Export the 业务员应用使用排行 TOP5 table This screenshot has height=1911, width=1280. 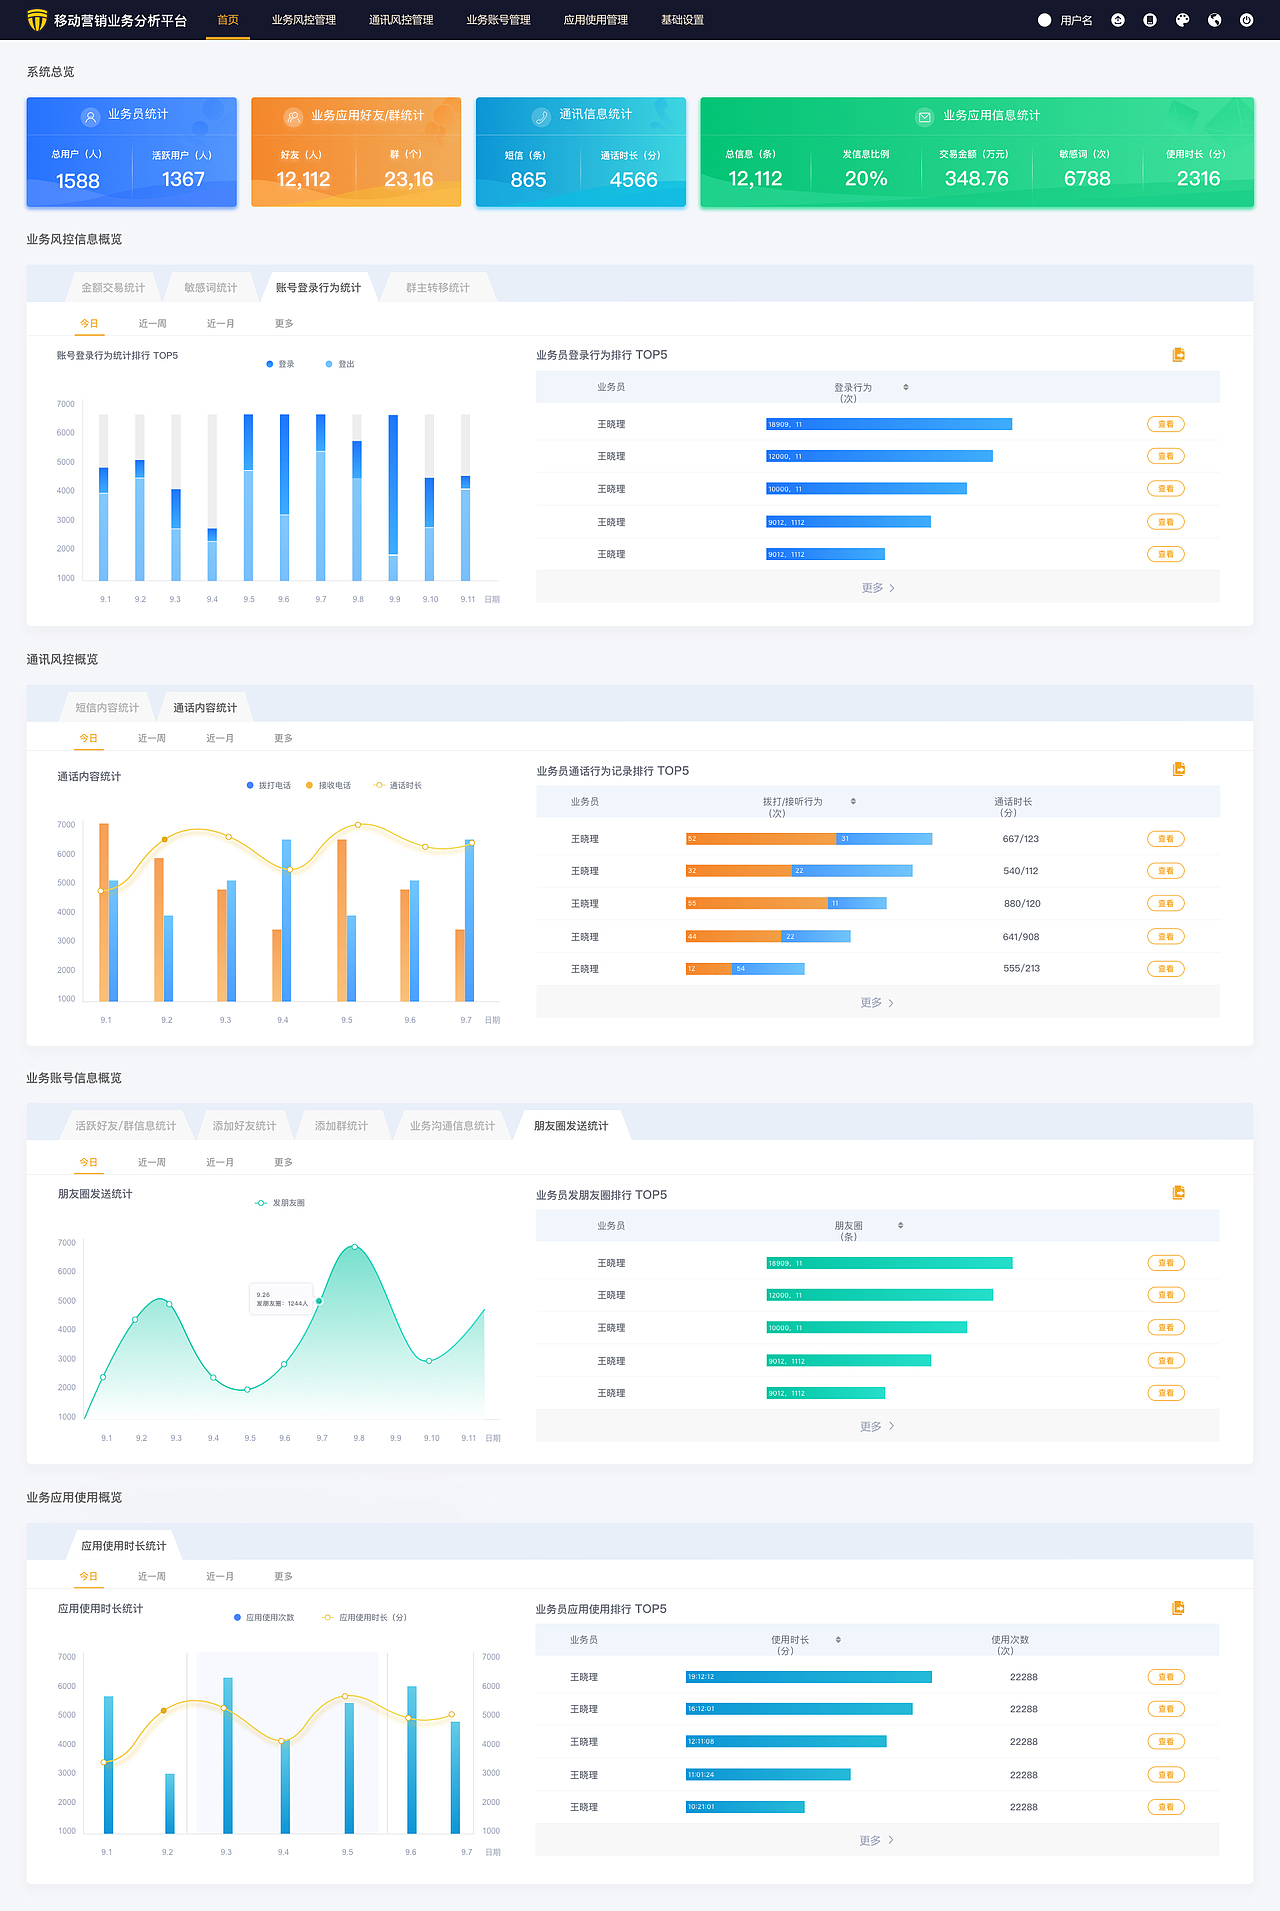(1178, 1608)
